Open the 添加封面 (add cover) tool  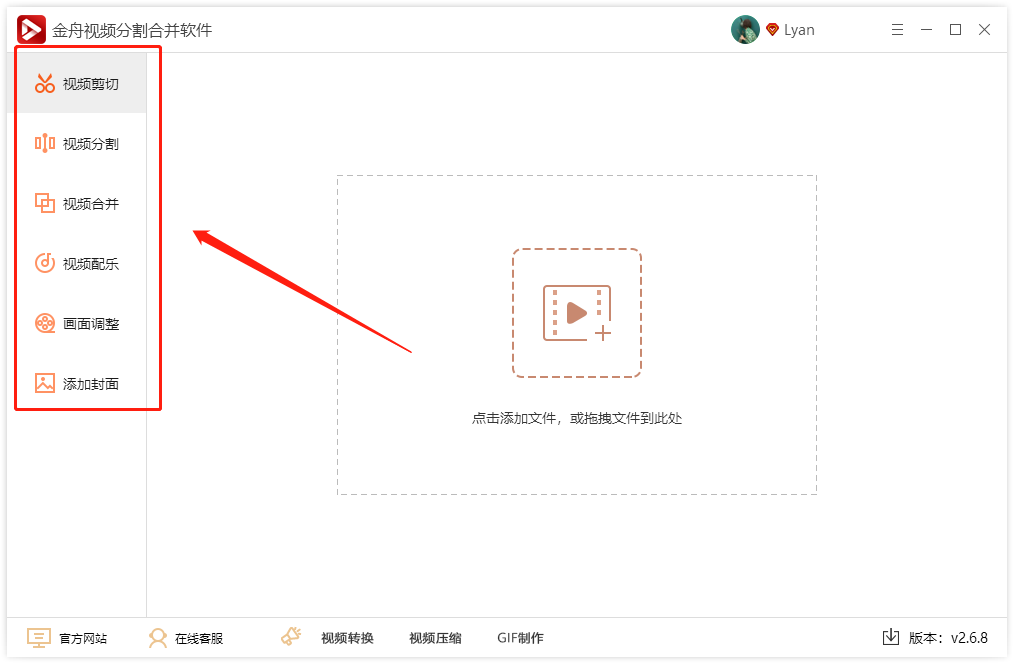click(75, 383)
